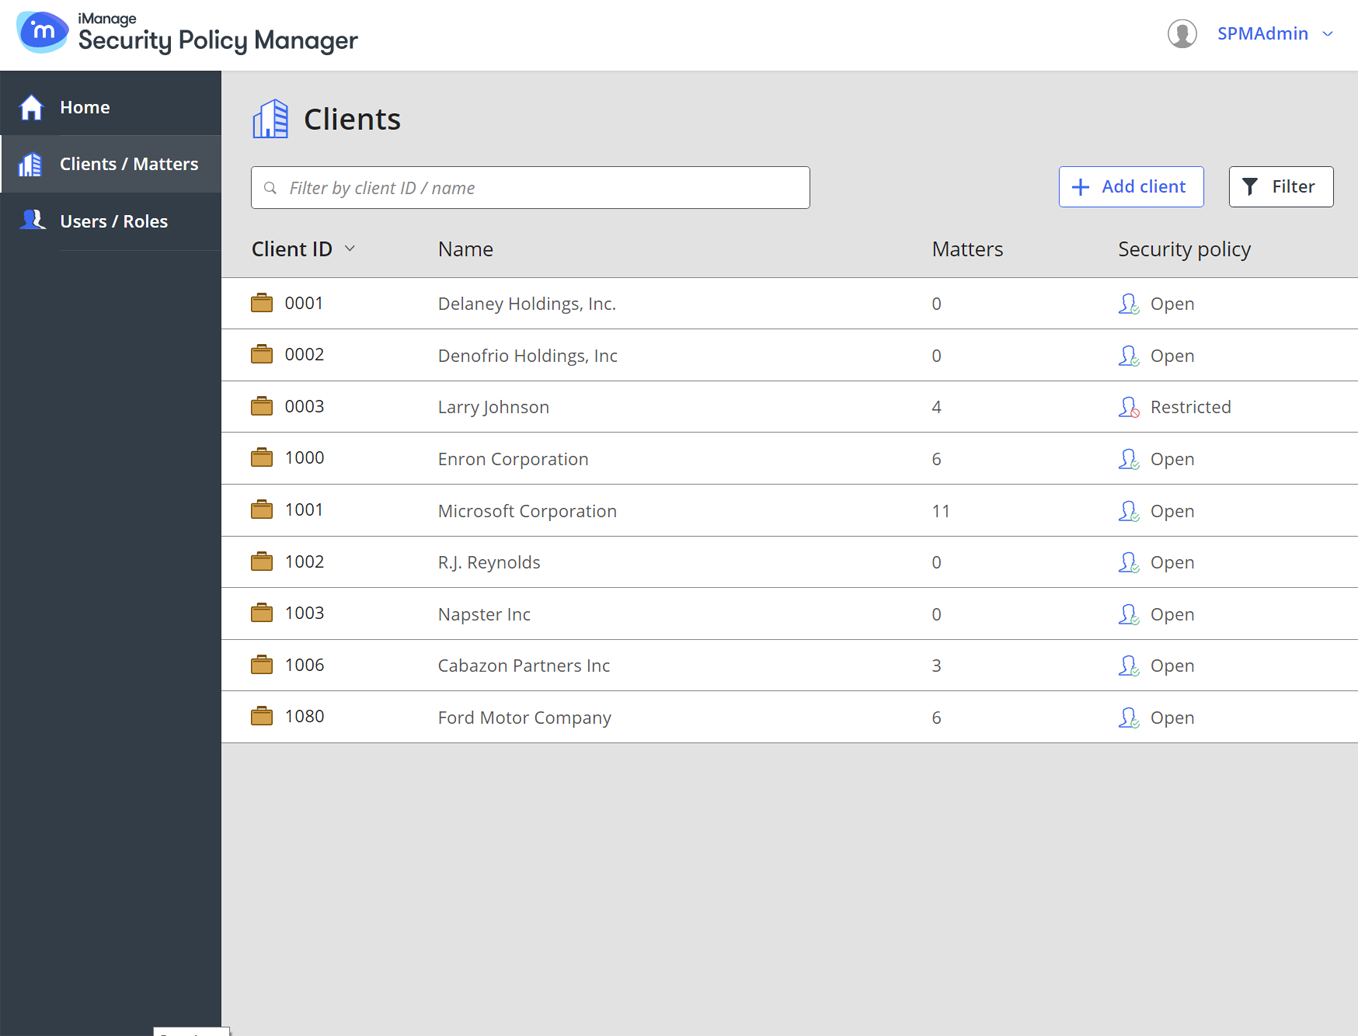Viewport: 1358px width, 1036px height.
Task: Click briefcase icon for client 1080
Action: (x=262, y=717)
